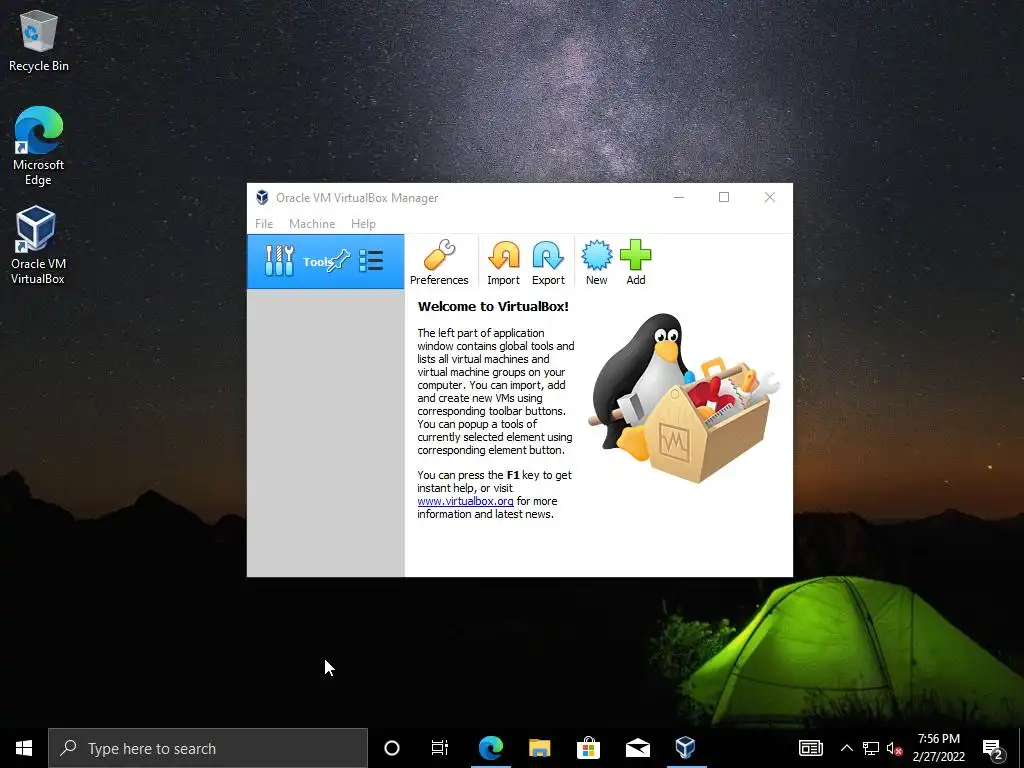Viewport: 1024px width, 768px height.
Task: Open Cortana from the taskbar
Action: pos(392,748)
